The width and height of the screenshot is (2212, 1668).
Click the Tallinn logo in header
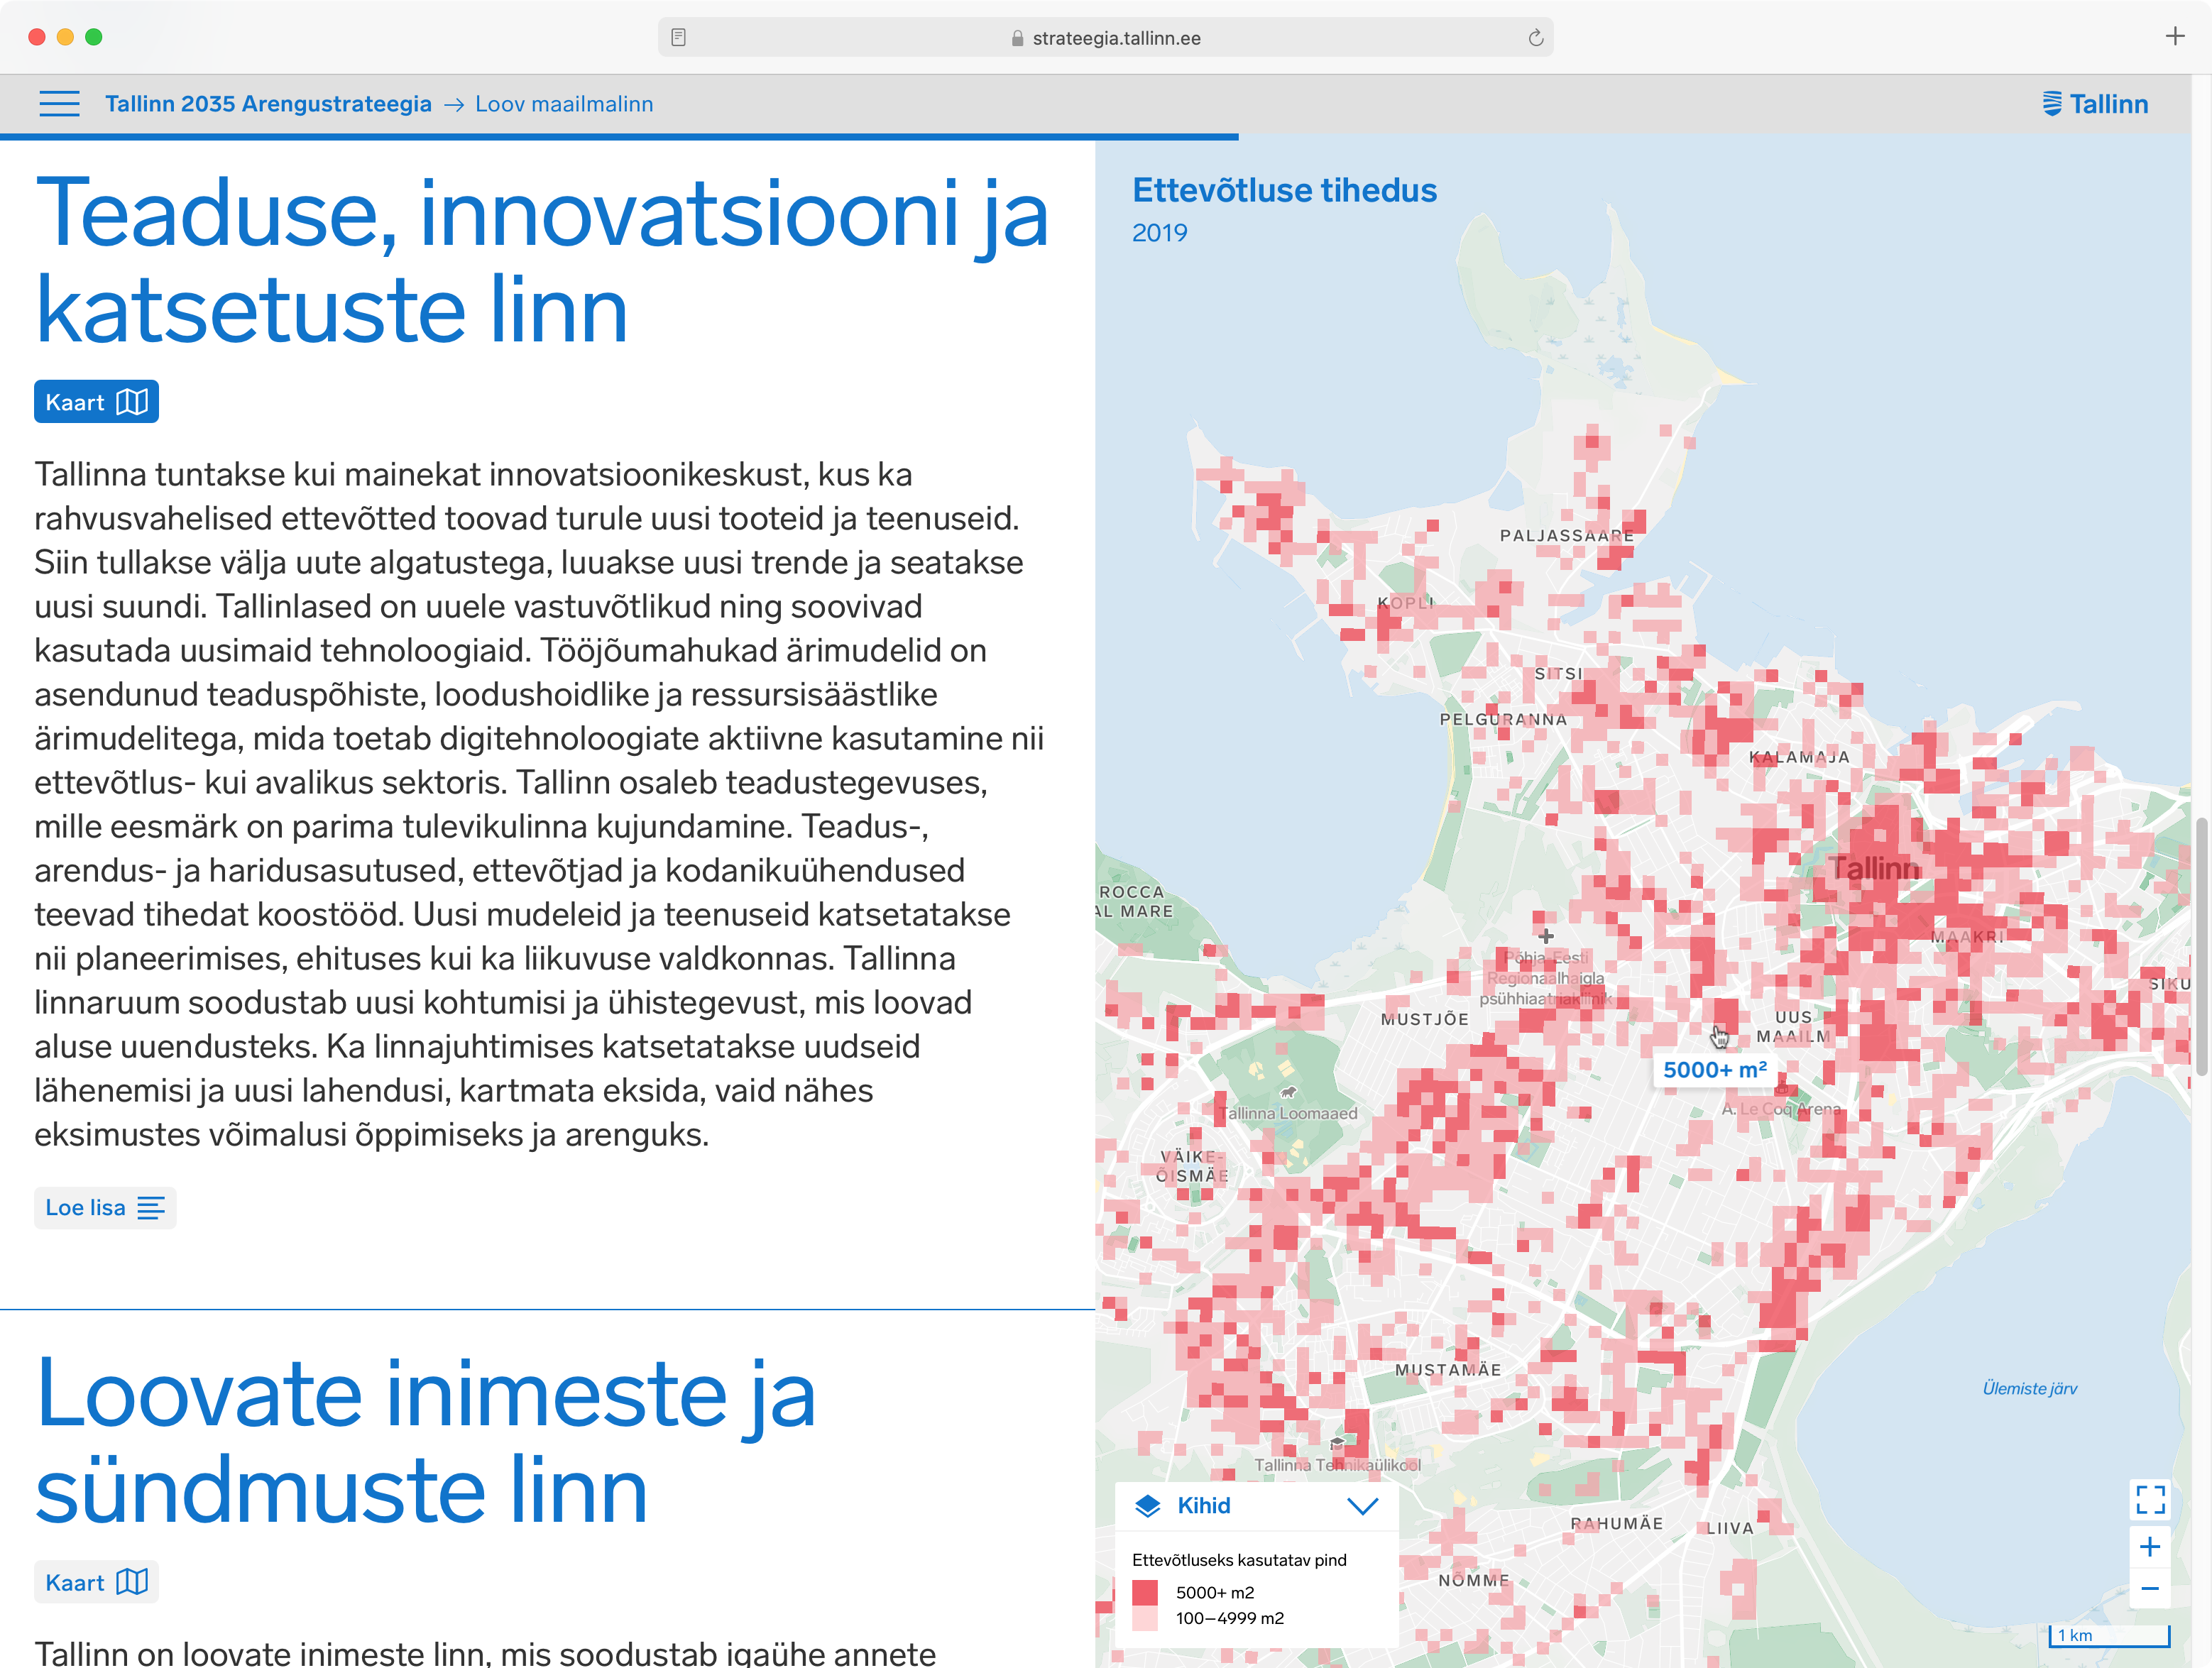click(2095, 104)
